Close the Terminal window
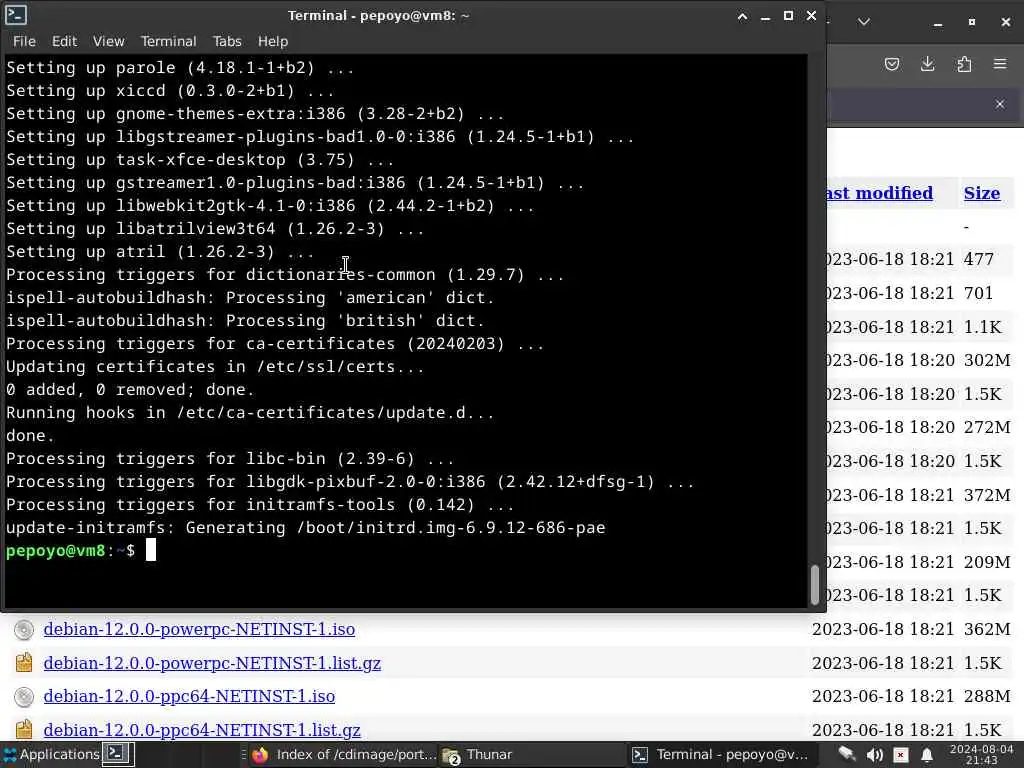 (811, 16)
